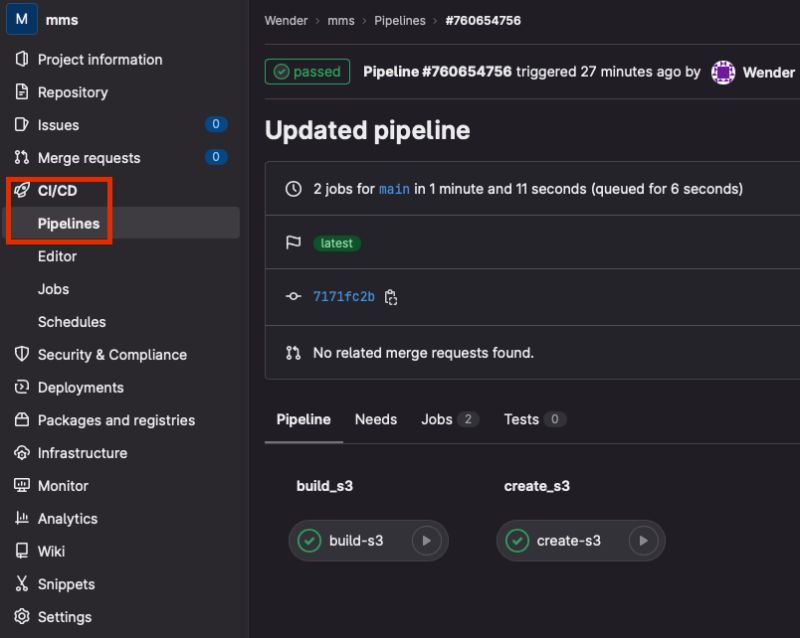
Task: Click the play icon on create-s3 job
Action: 643,541
